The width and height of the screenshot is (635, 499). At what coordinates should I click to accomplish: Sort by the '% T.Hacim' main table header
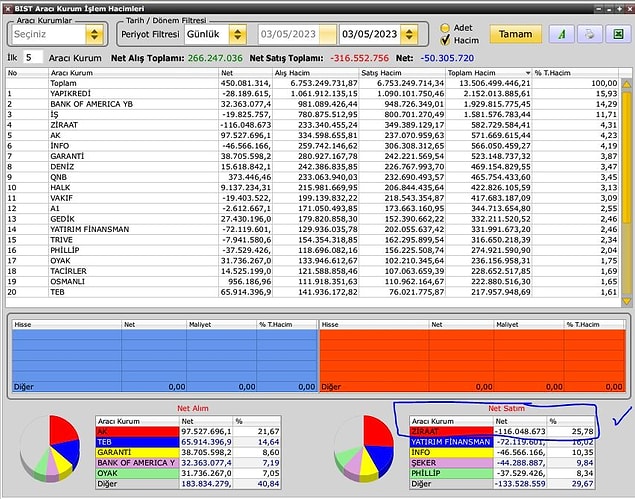tap(575, 73)
